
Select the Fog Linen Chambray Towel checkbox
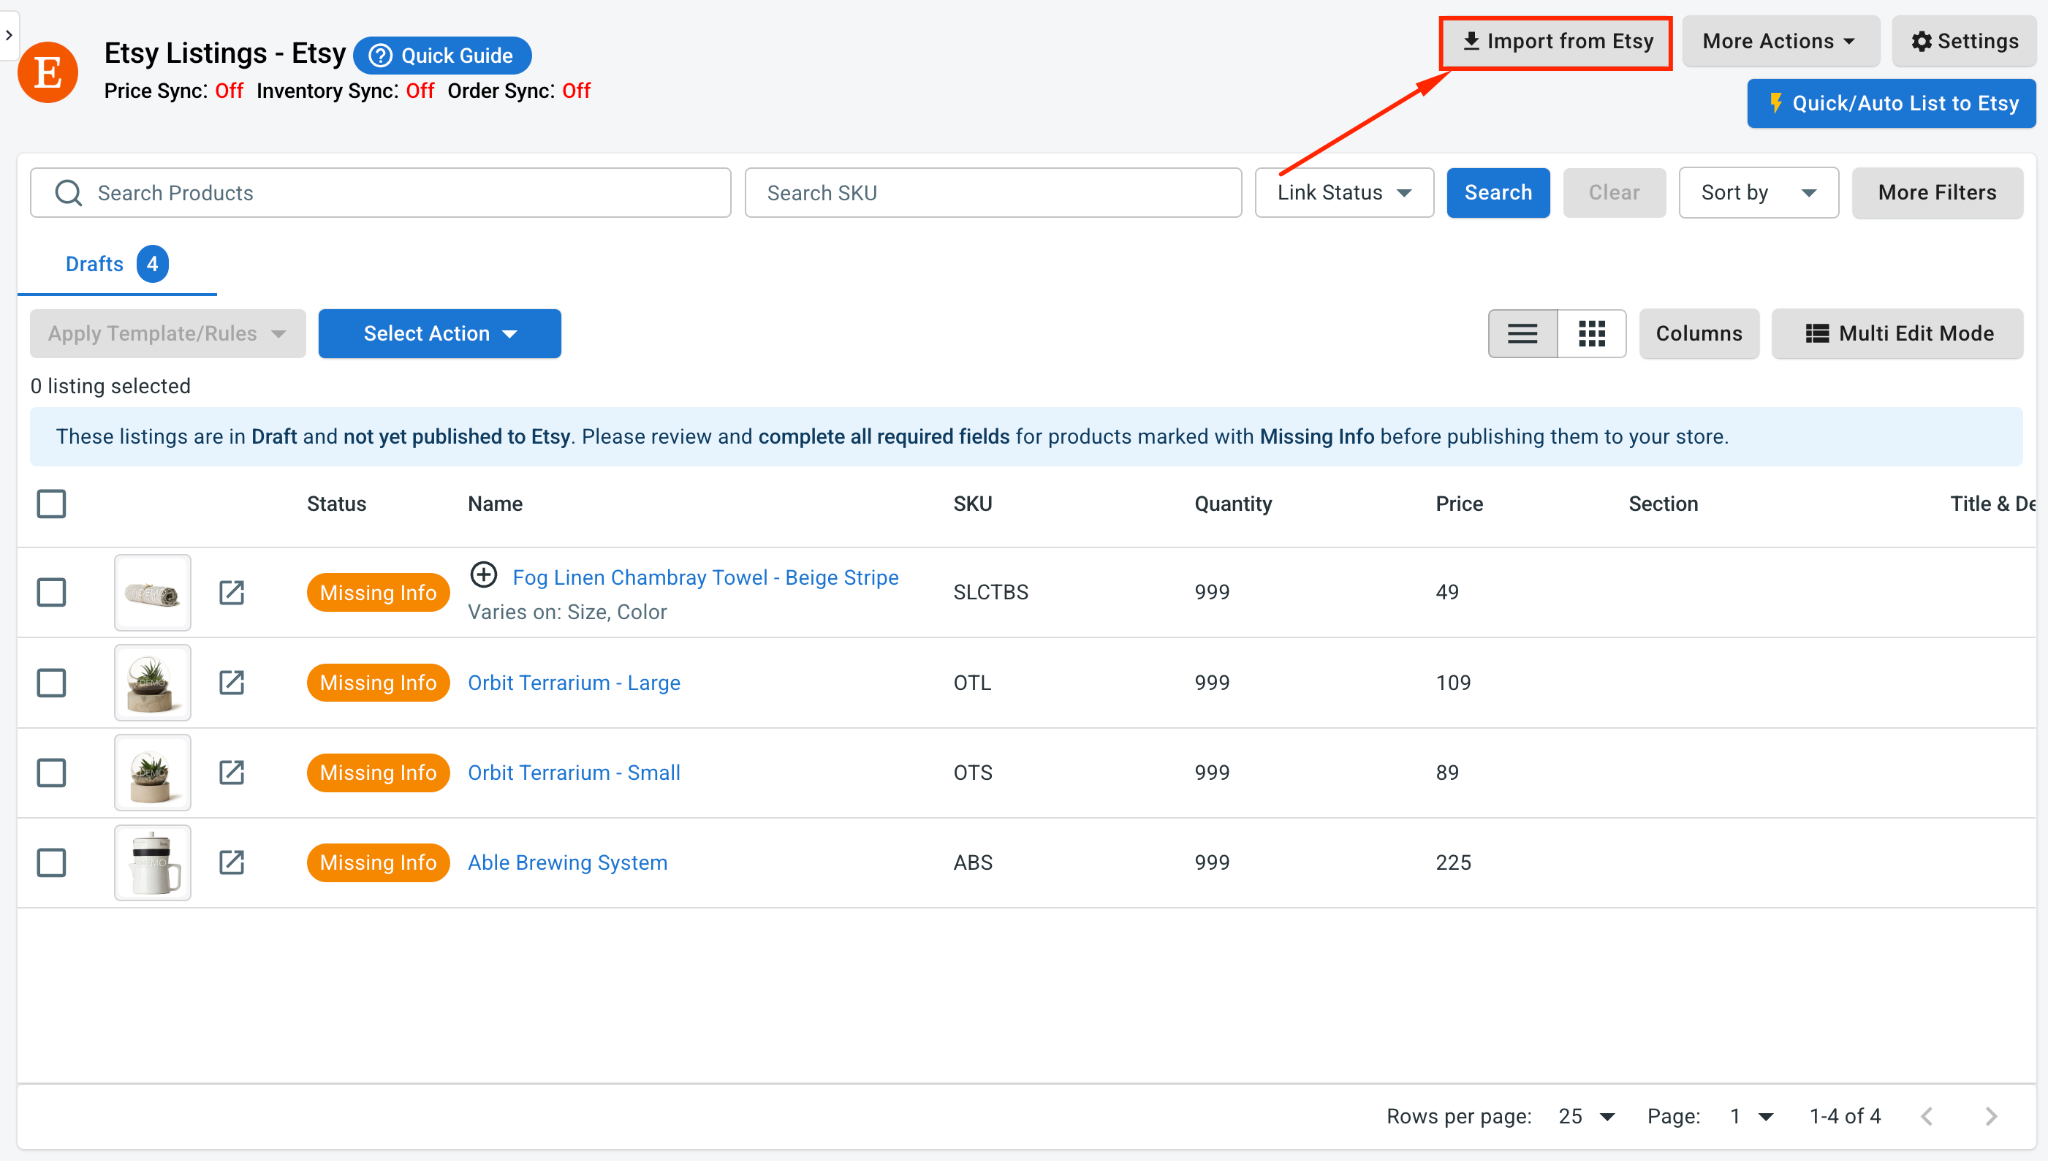click(x=51, y=593)
